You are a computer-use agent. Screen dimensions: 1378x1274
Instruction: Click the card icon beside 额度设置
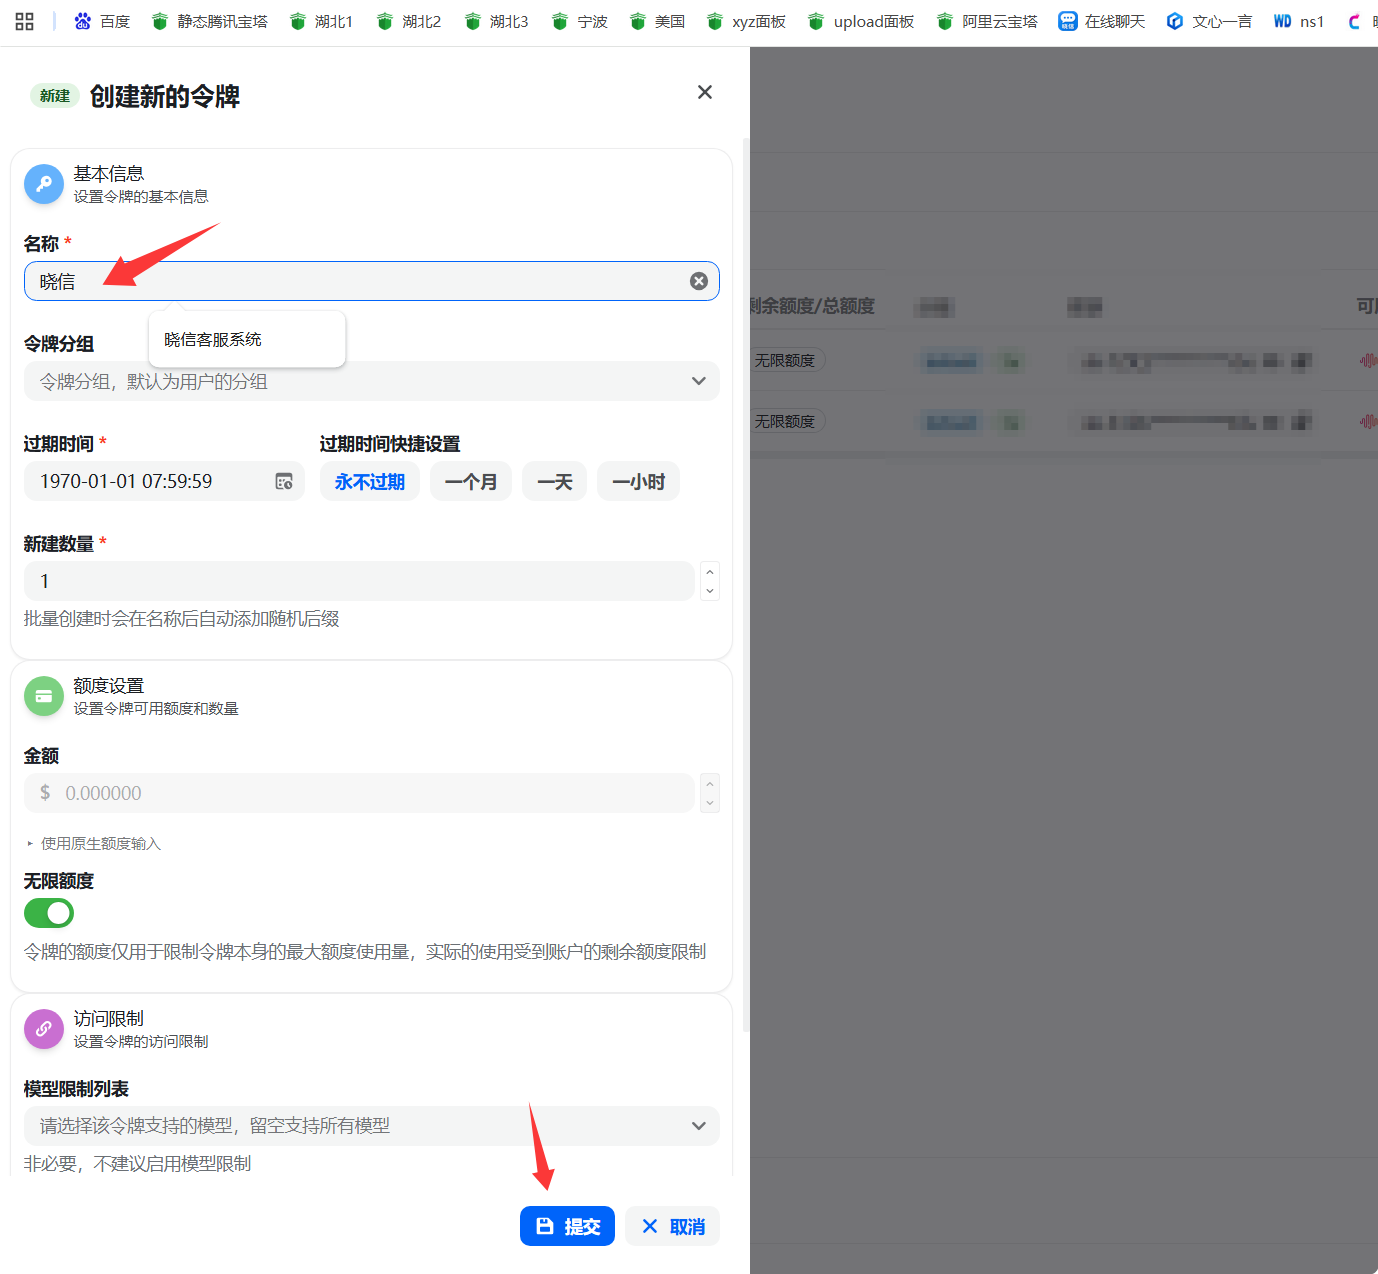(44, 696)
